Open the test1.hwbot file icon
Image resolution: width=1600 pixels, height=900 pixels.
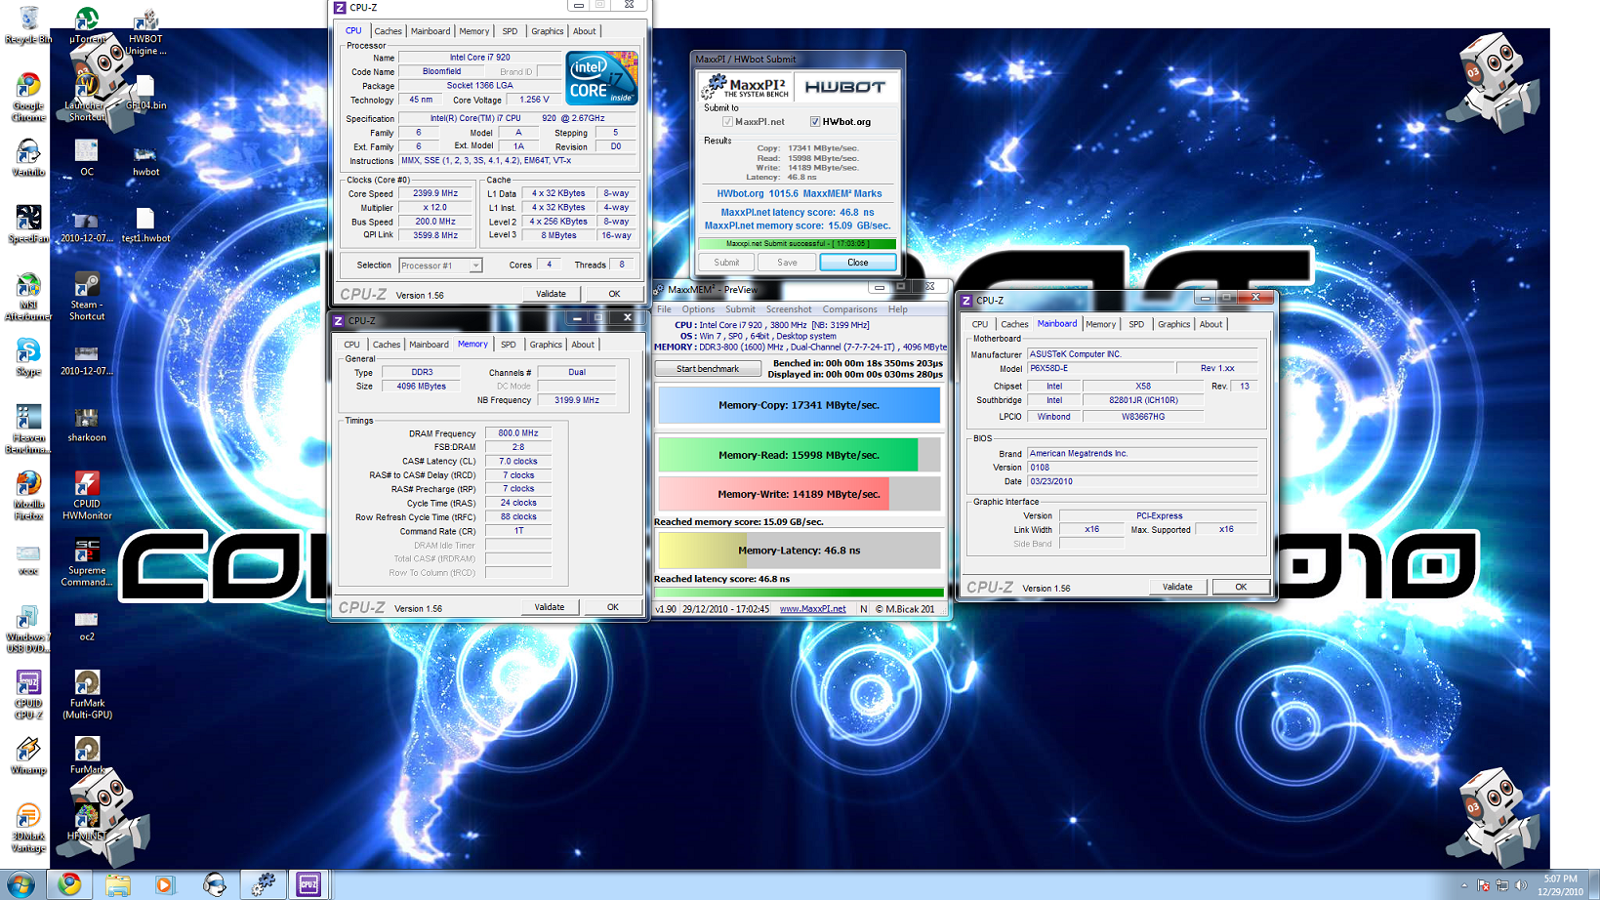(x=146, y=224)
